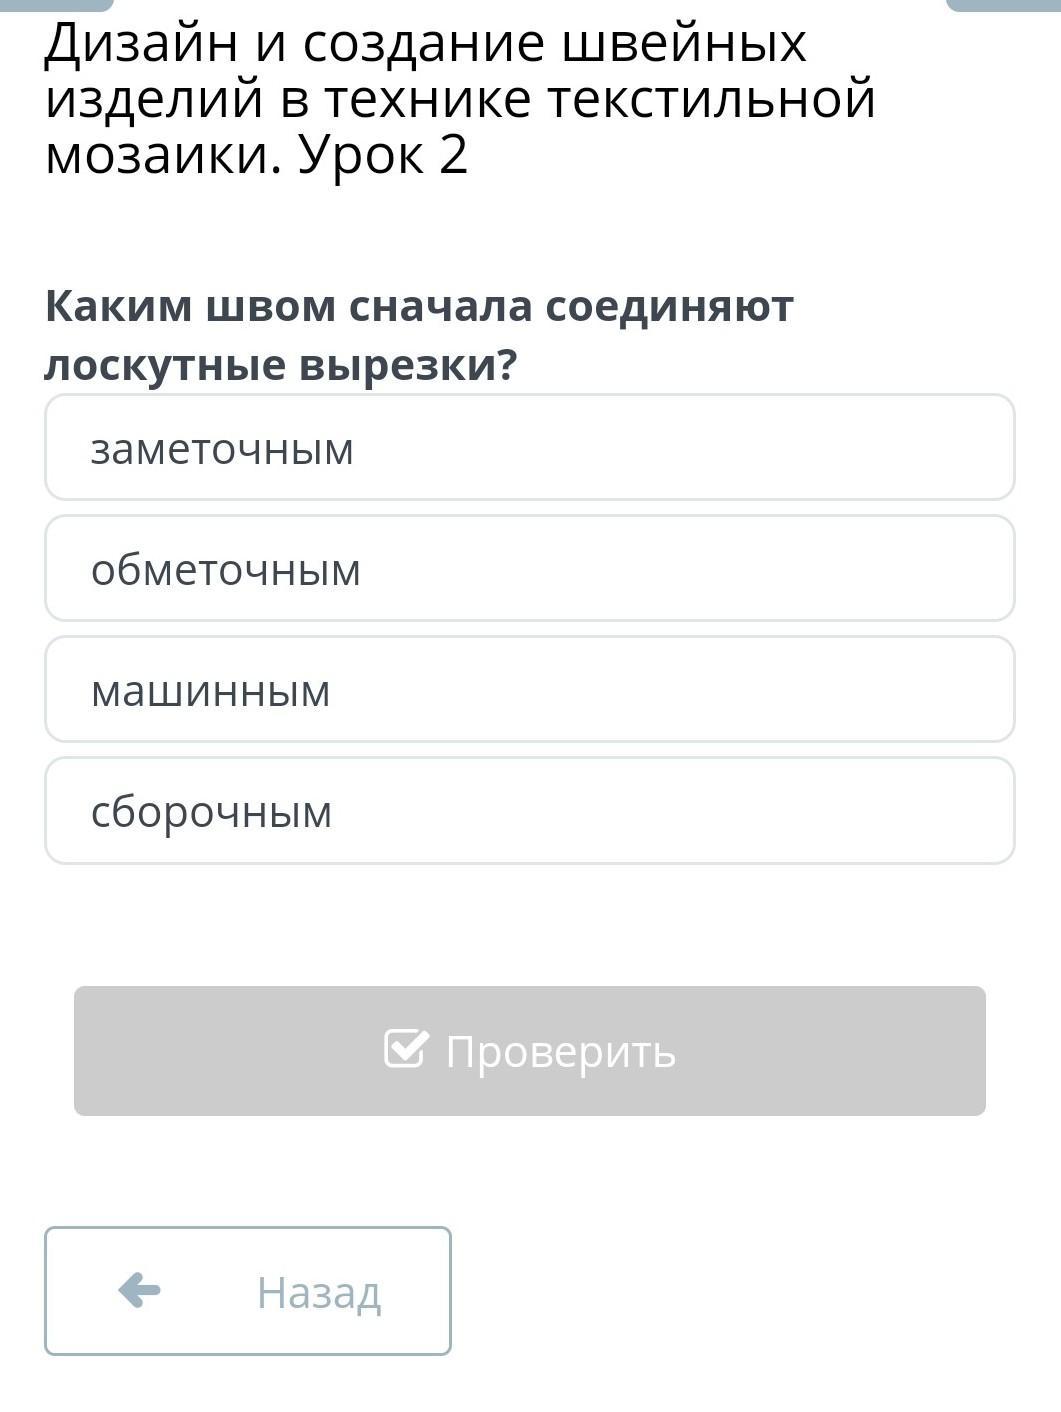The image size is (1061, 1412).
Task: Click the 'Проверить' label text
Action: pyautogui.click(x=561, y=1051)
